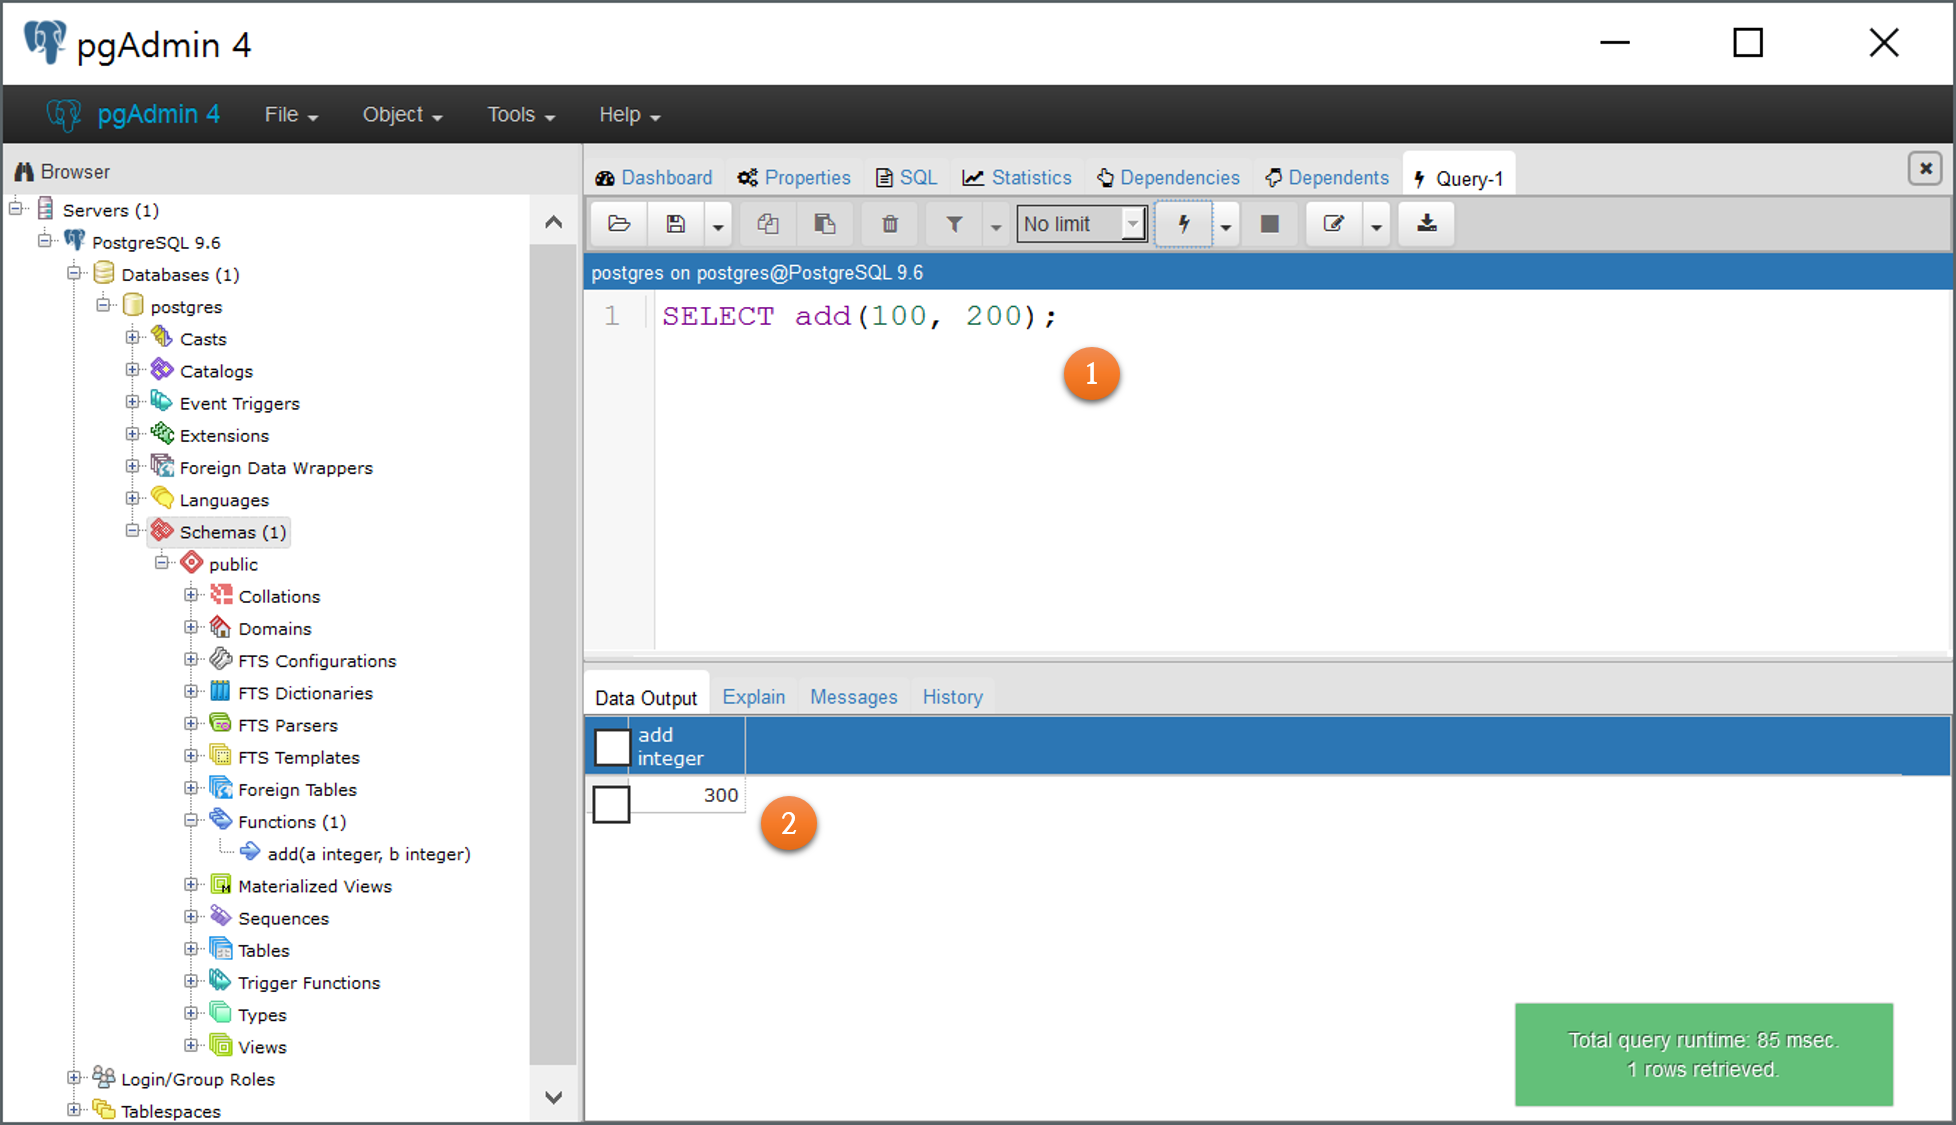
Task: Click the Save query icon
Action: coord(676,224)
